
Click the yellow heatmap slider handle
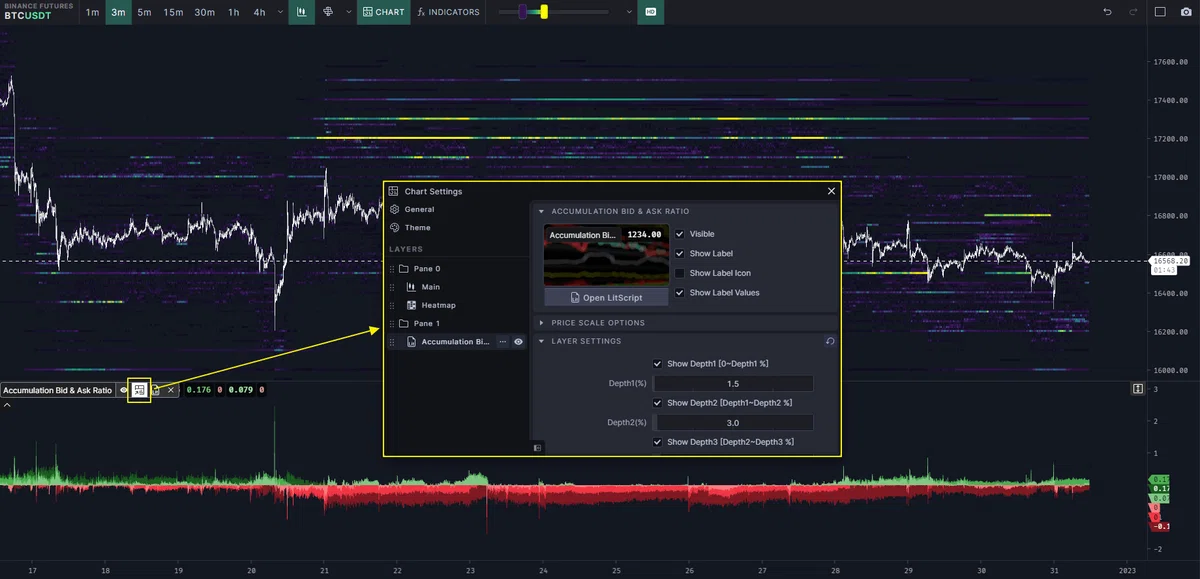point(544,12)
